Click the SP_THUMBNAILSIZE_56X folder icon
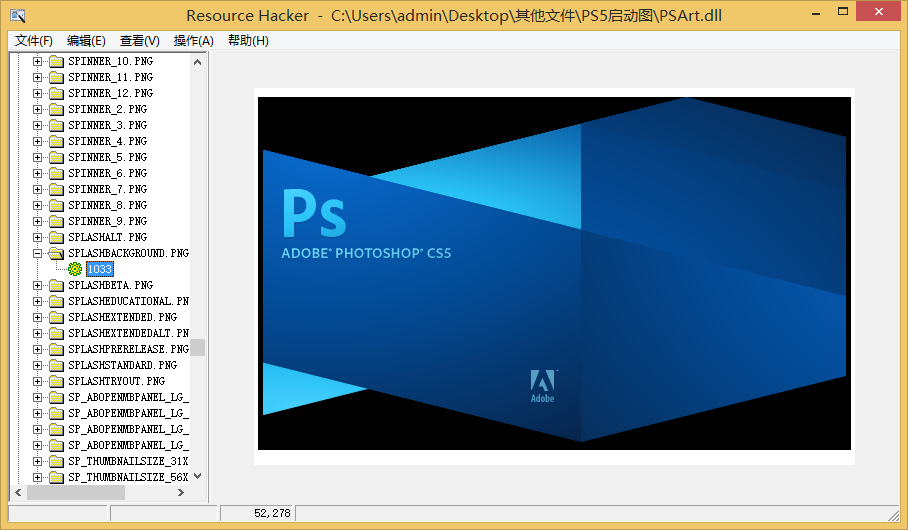Image resolution: width=908 pixels, height=530 pixels. pos(56,477)
